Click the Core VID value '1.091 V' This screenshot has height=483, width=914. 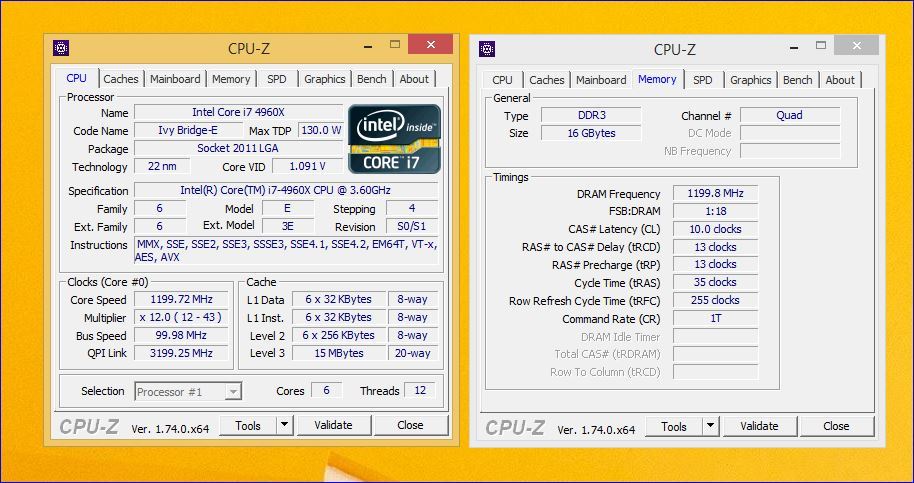(x=307, y=167)
